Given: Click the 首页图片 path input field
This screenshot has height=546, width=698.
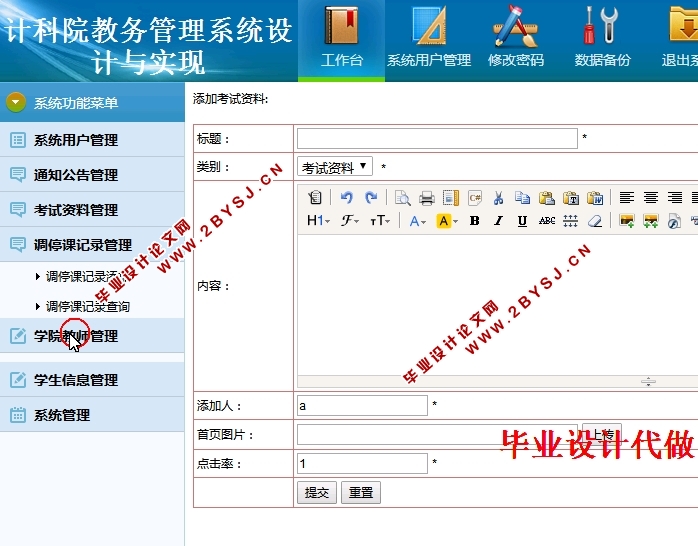Looking at the screenshot, I should point(437,434).
